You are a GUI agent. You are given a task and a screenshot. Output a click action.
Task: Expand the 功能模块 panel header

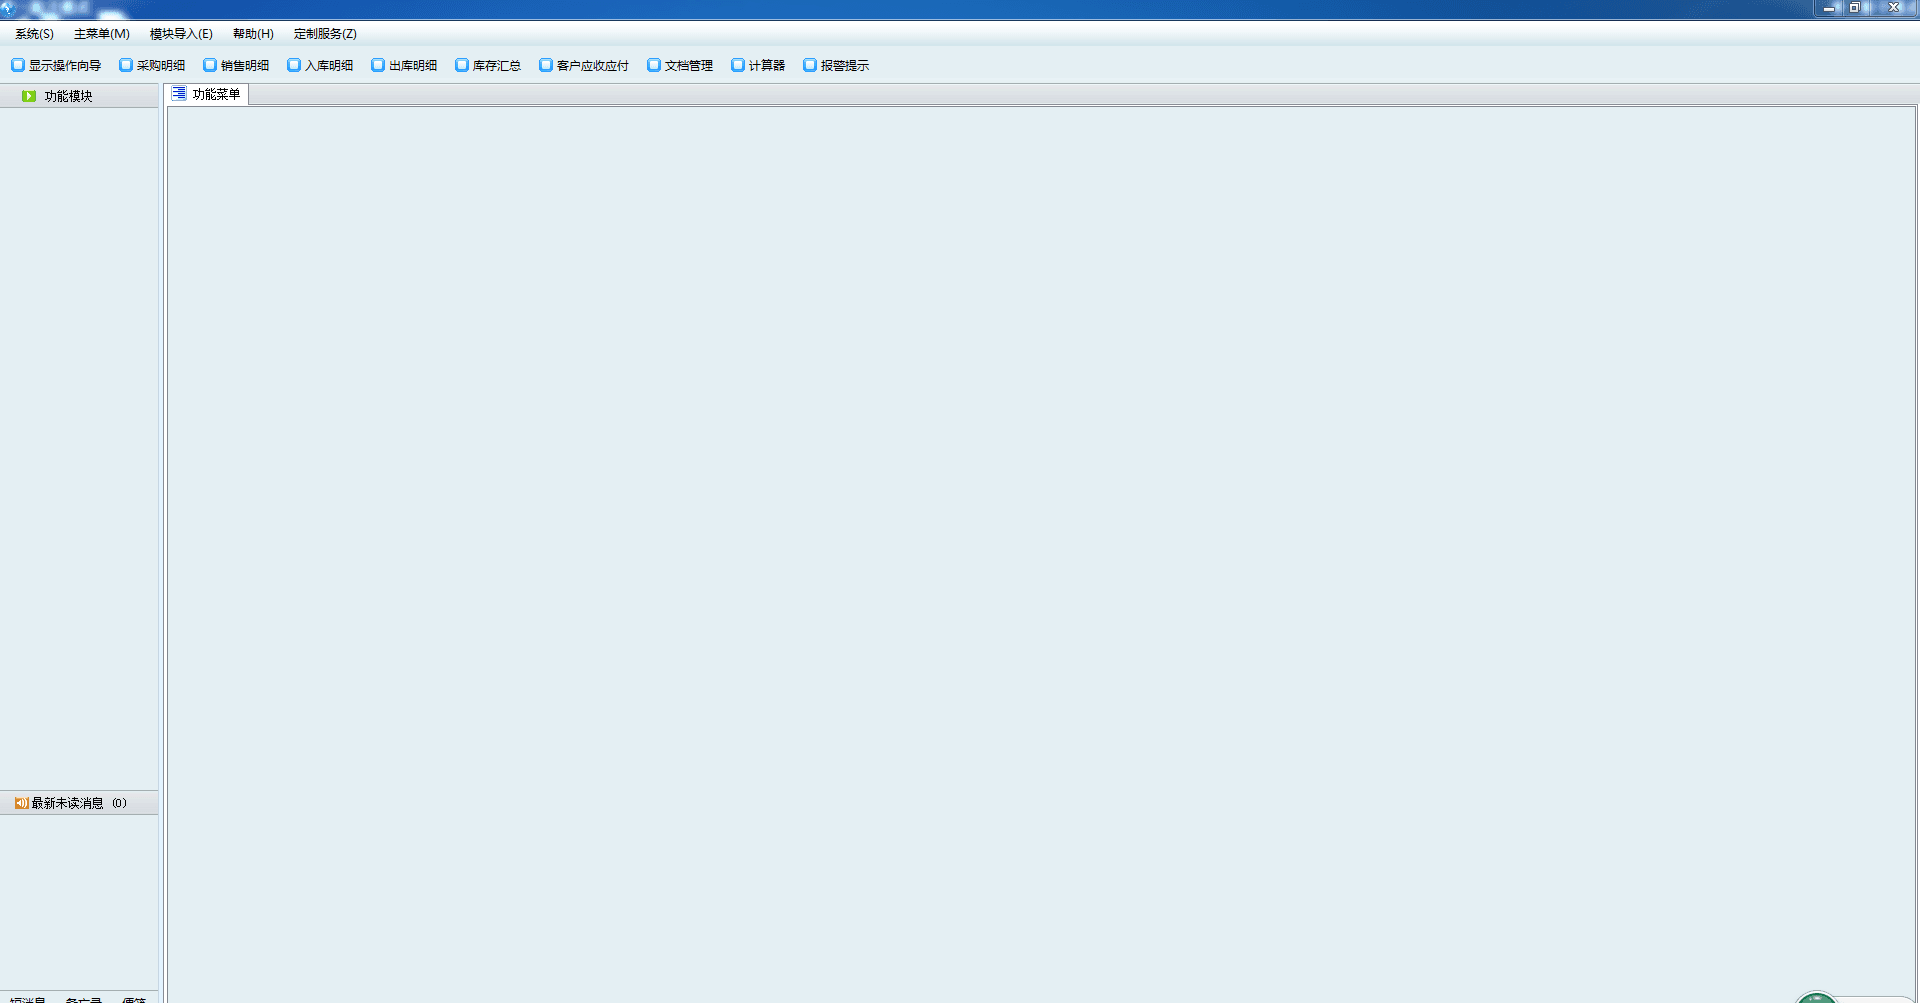point(68,97)
